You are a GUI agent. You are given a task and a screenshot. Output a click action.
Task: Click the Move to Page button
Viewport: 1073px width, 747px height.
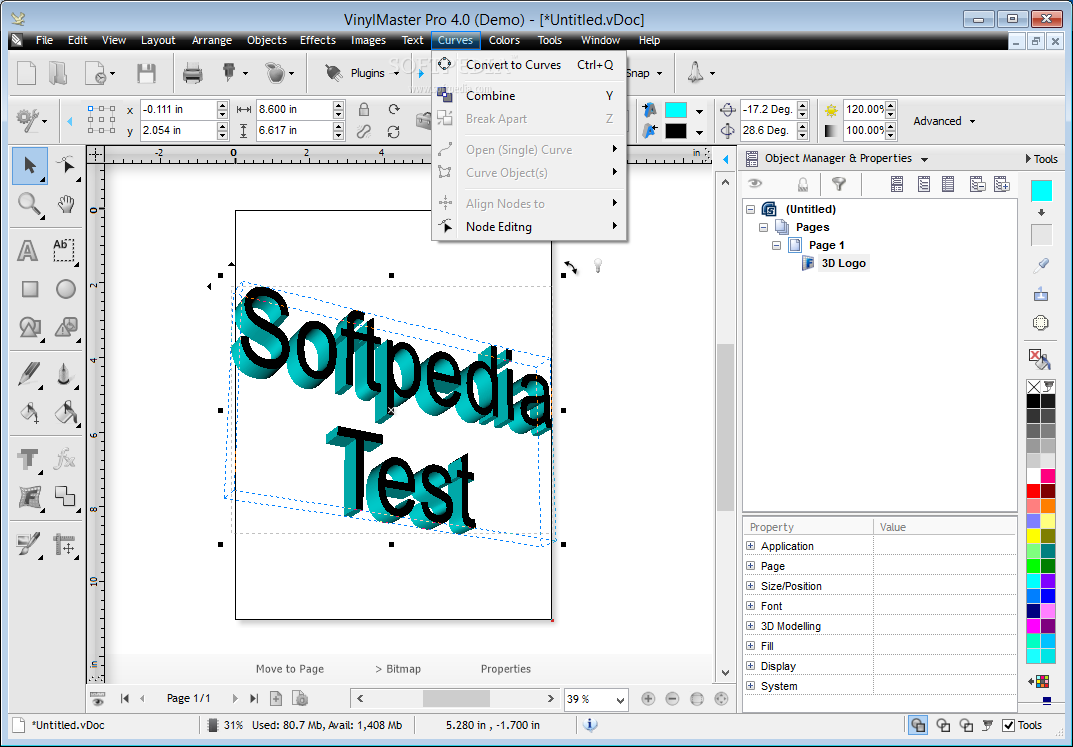click(290, 669)
